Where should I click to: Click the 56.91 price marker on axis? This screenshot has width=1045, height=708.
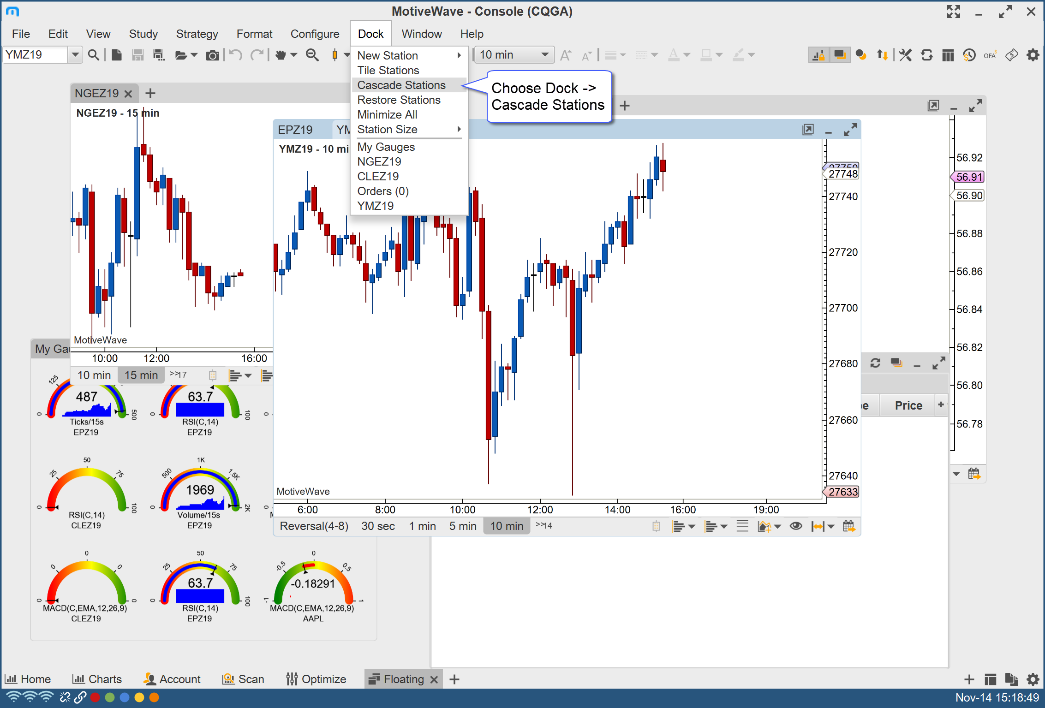(968, 177)
